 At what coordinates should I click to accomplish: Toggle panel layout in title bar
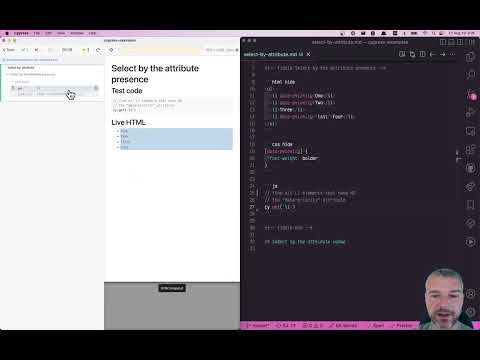tap(451, 42)
